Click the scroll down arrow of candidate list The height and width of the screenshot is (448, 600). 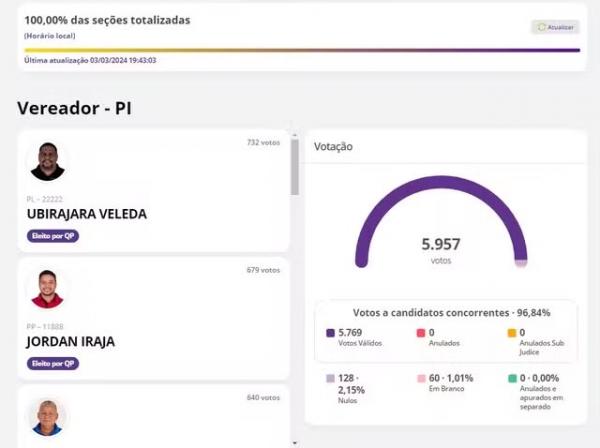pyautogui.click(x=295, y=443)
